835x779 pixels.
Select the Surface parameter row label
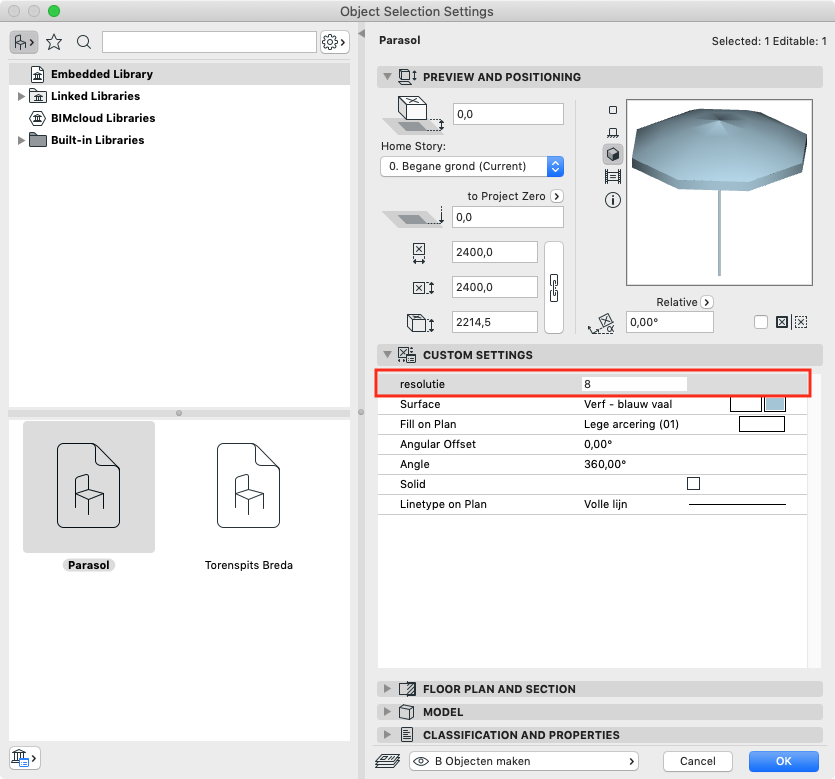pyautogui.click(x=420, y=404)
